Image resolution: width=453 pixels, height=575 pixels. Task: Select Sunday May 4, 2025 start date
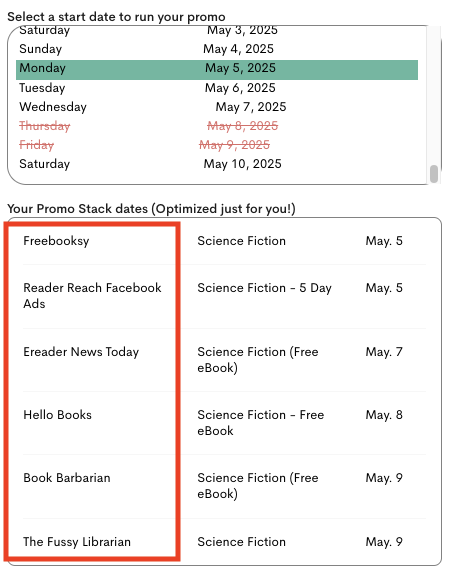click(x=217, y=49)
